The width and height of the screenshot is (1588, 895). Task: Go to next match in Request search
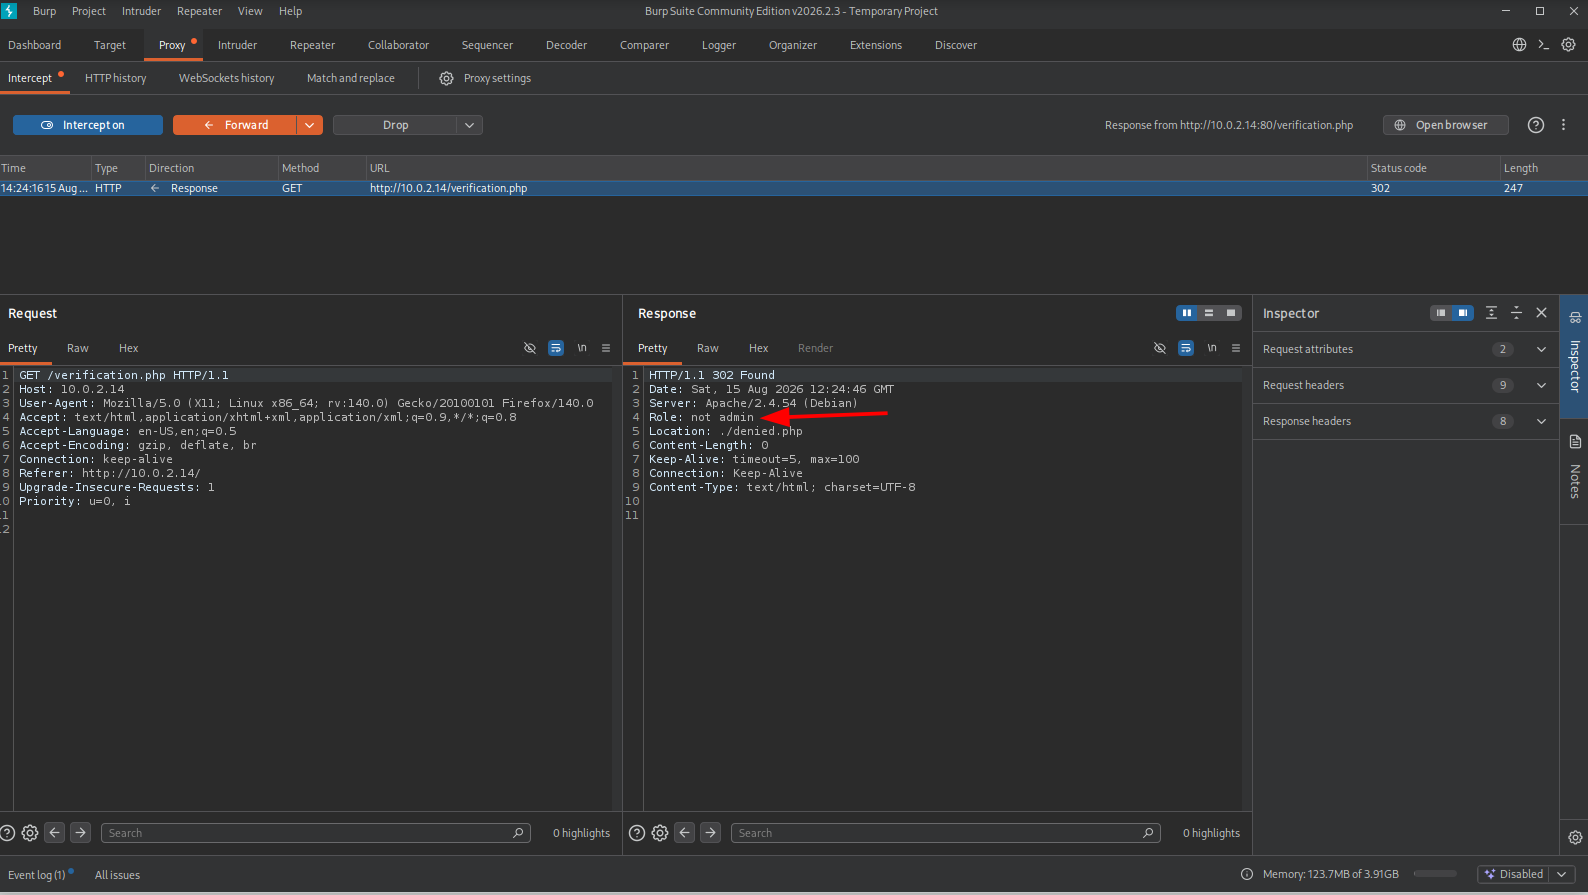point(81,832)
